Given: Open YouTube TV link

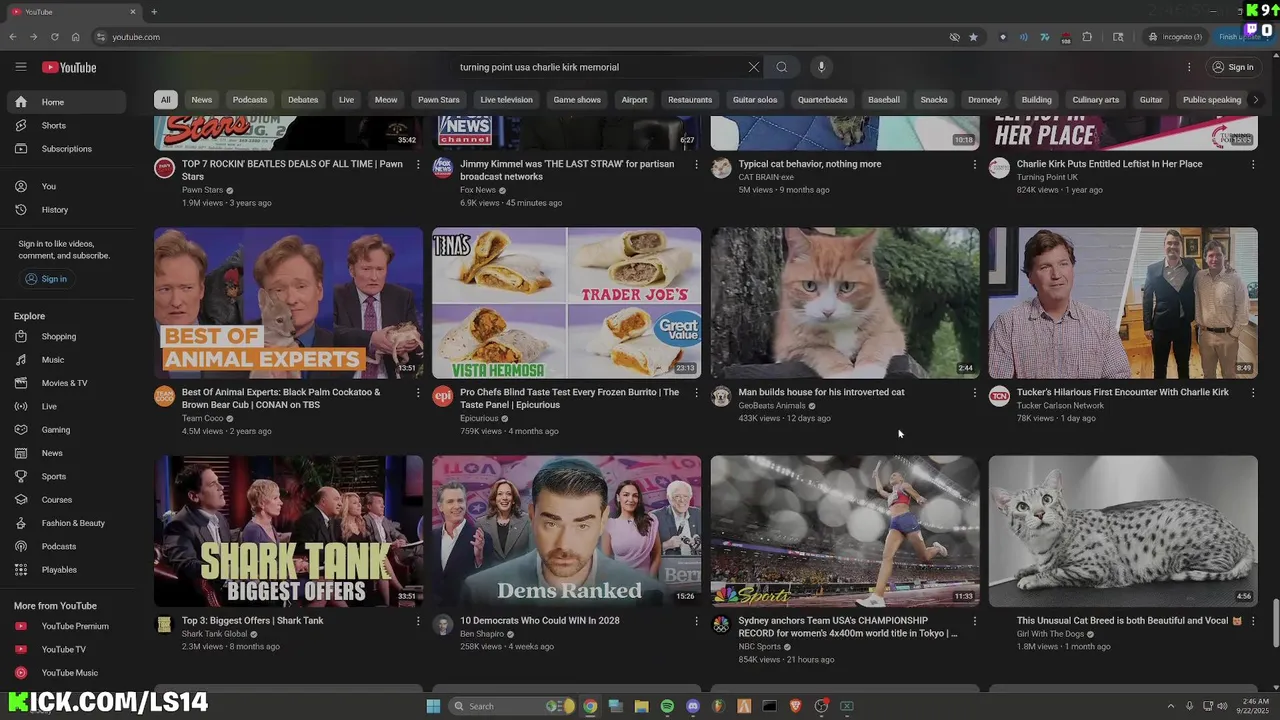Looking at the screenshot, I should pyautogui.click(x=66, y=650).
